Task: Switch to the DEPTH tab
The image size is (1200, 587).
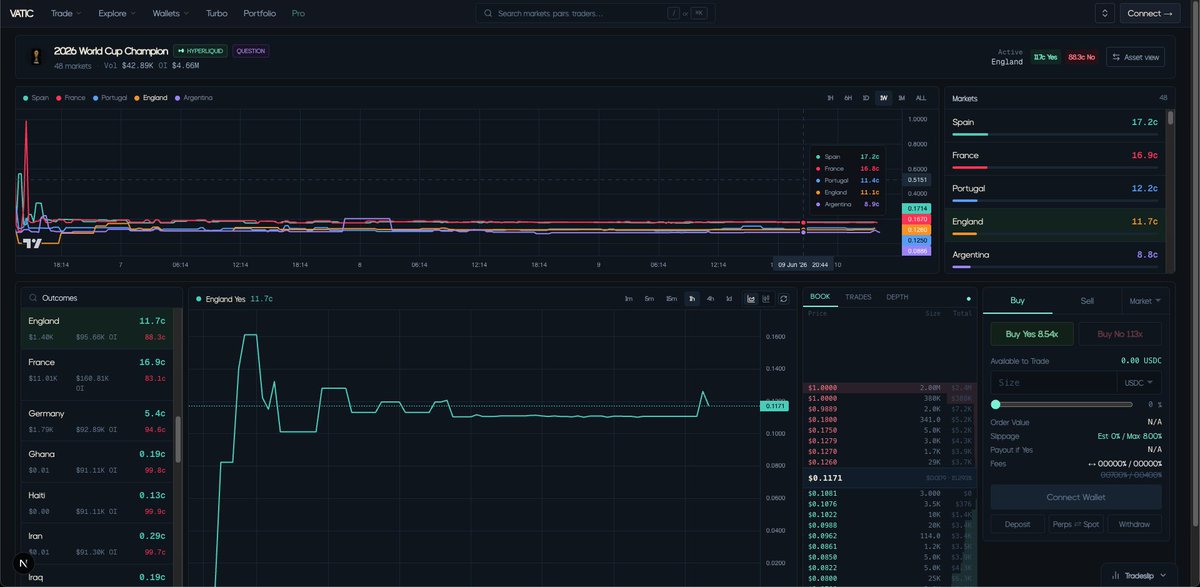Action: point(897,297)
